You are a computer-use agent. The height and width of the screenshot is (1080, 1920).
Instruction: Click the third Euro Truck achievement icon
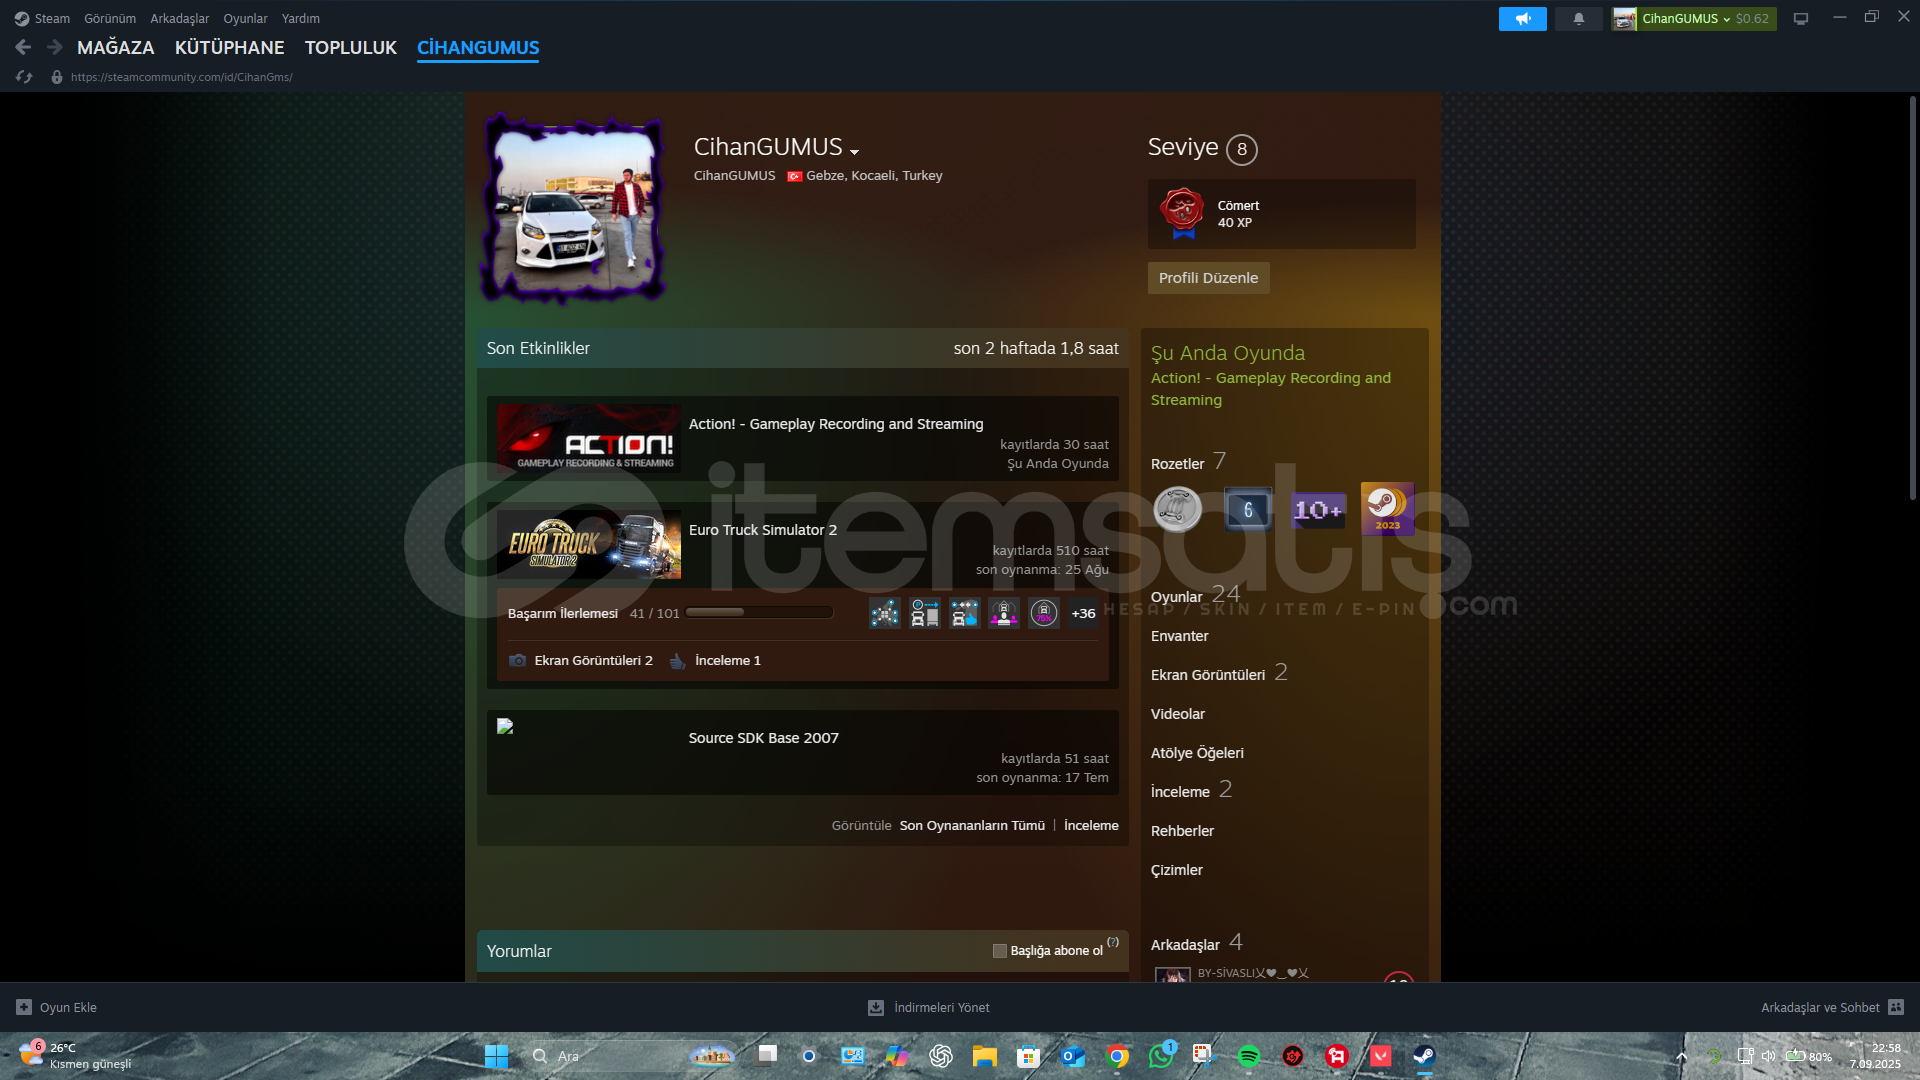click(x=965, y=613)
